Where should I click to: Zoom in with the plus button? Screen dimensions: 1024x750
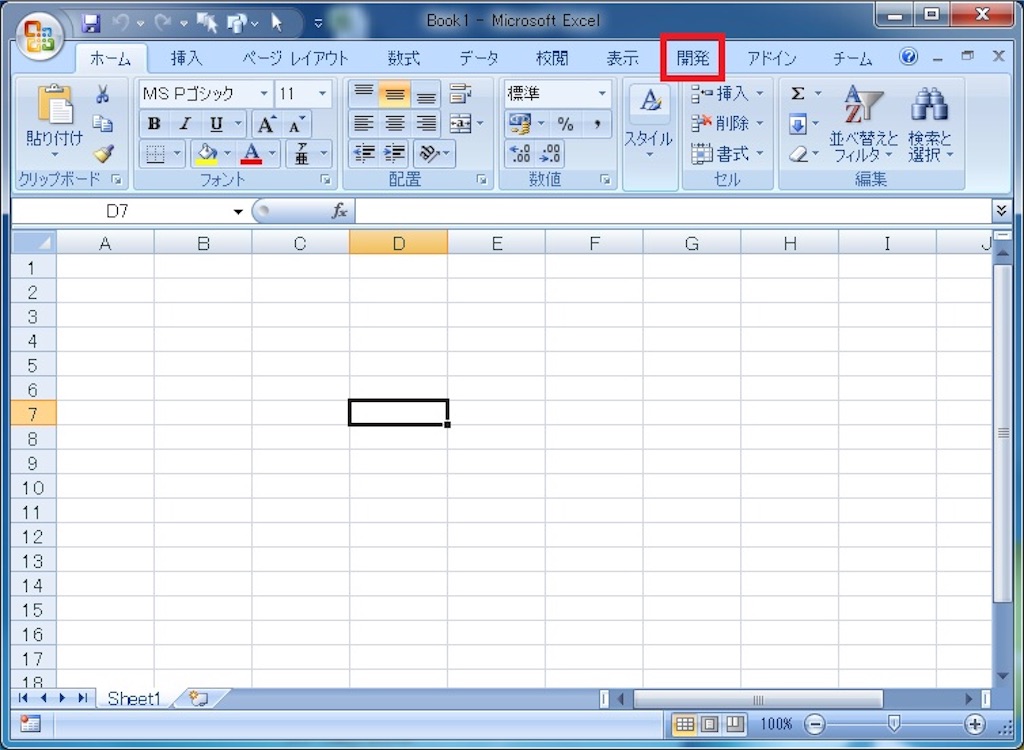coord(974,724)
